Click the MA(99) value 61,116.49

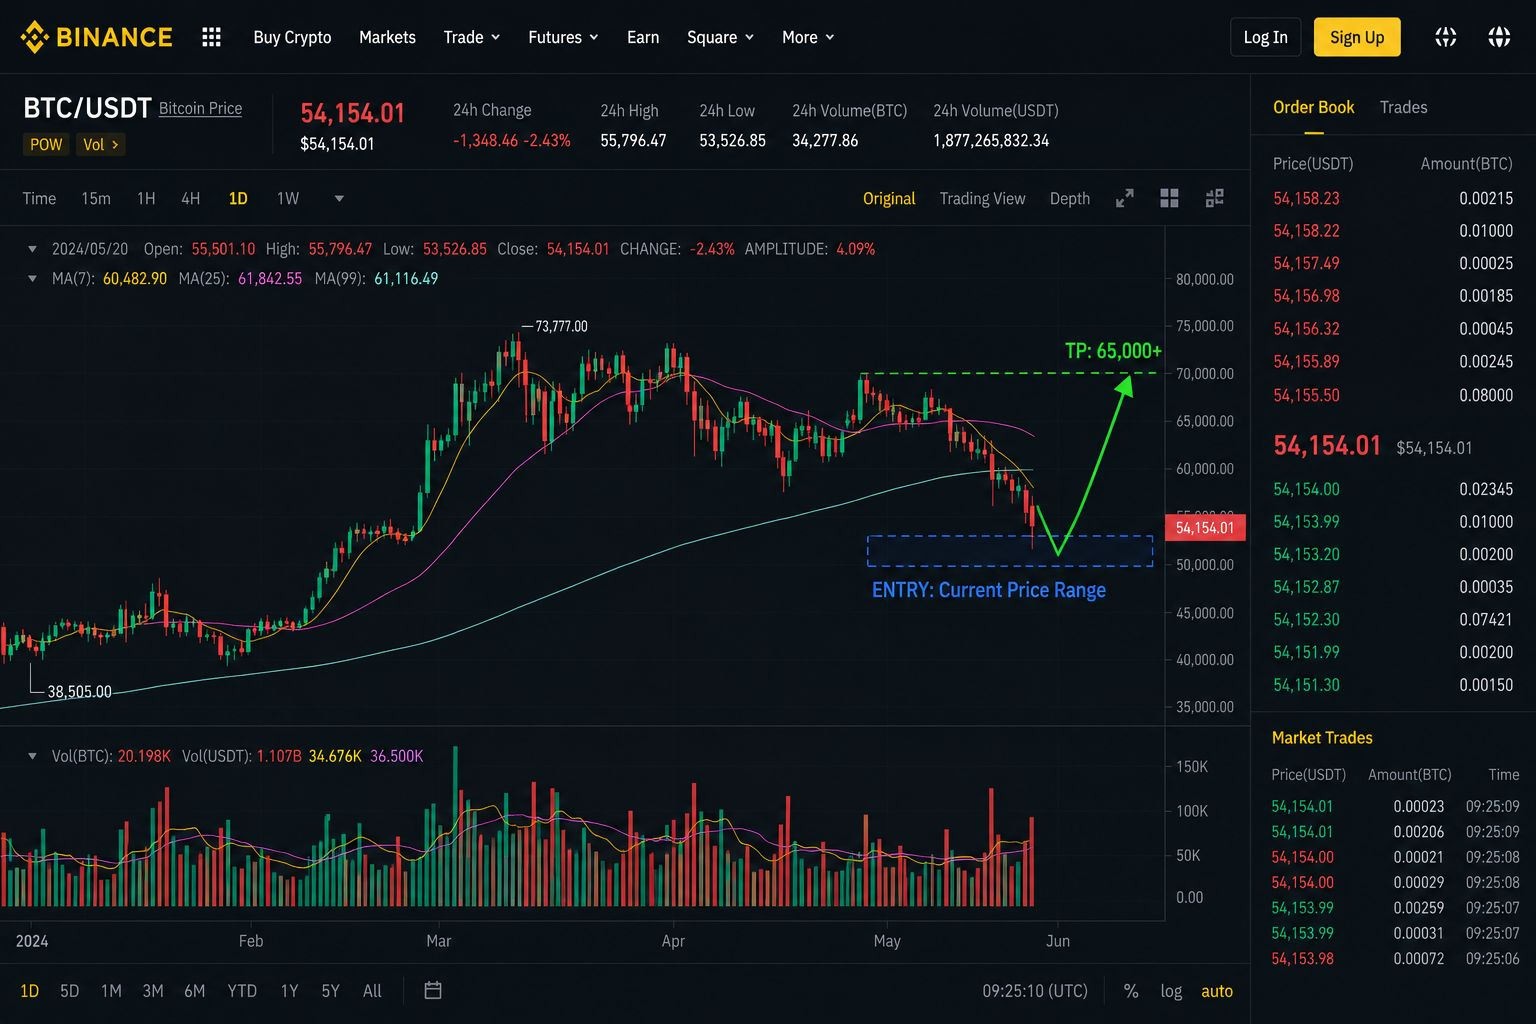(406, 279)
